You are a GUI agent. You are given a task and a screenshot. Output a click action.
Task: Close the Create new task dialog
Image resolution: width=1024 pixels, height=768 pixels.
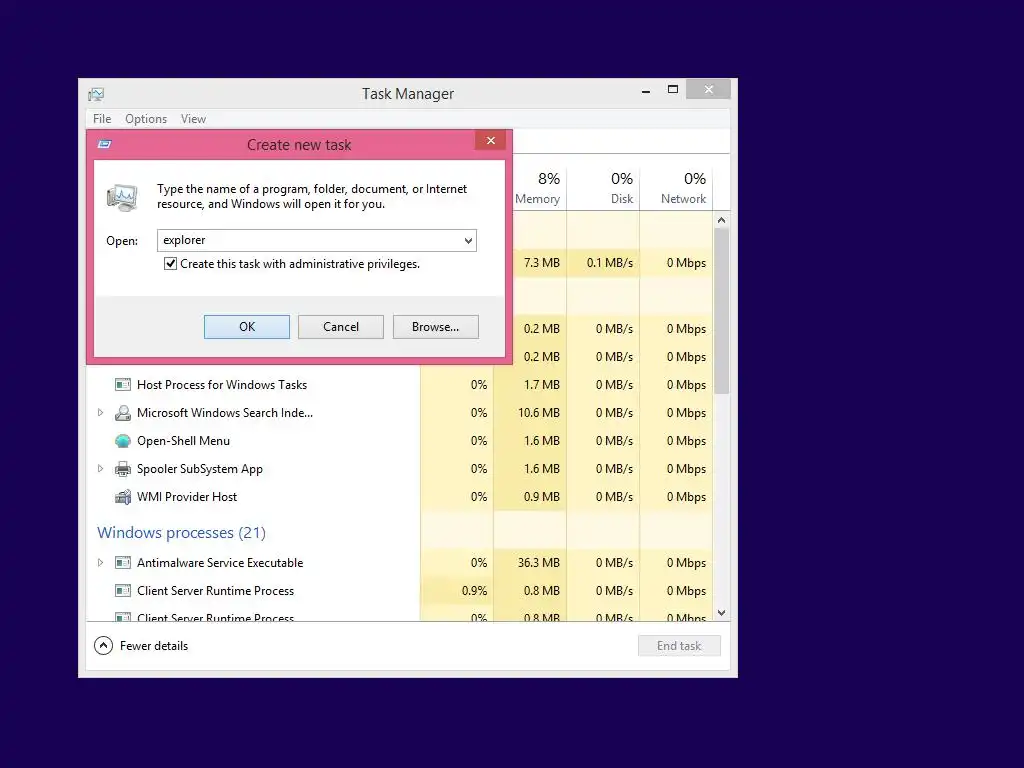(491, 140)
